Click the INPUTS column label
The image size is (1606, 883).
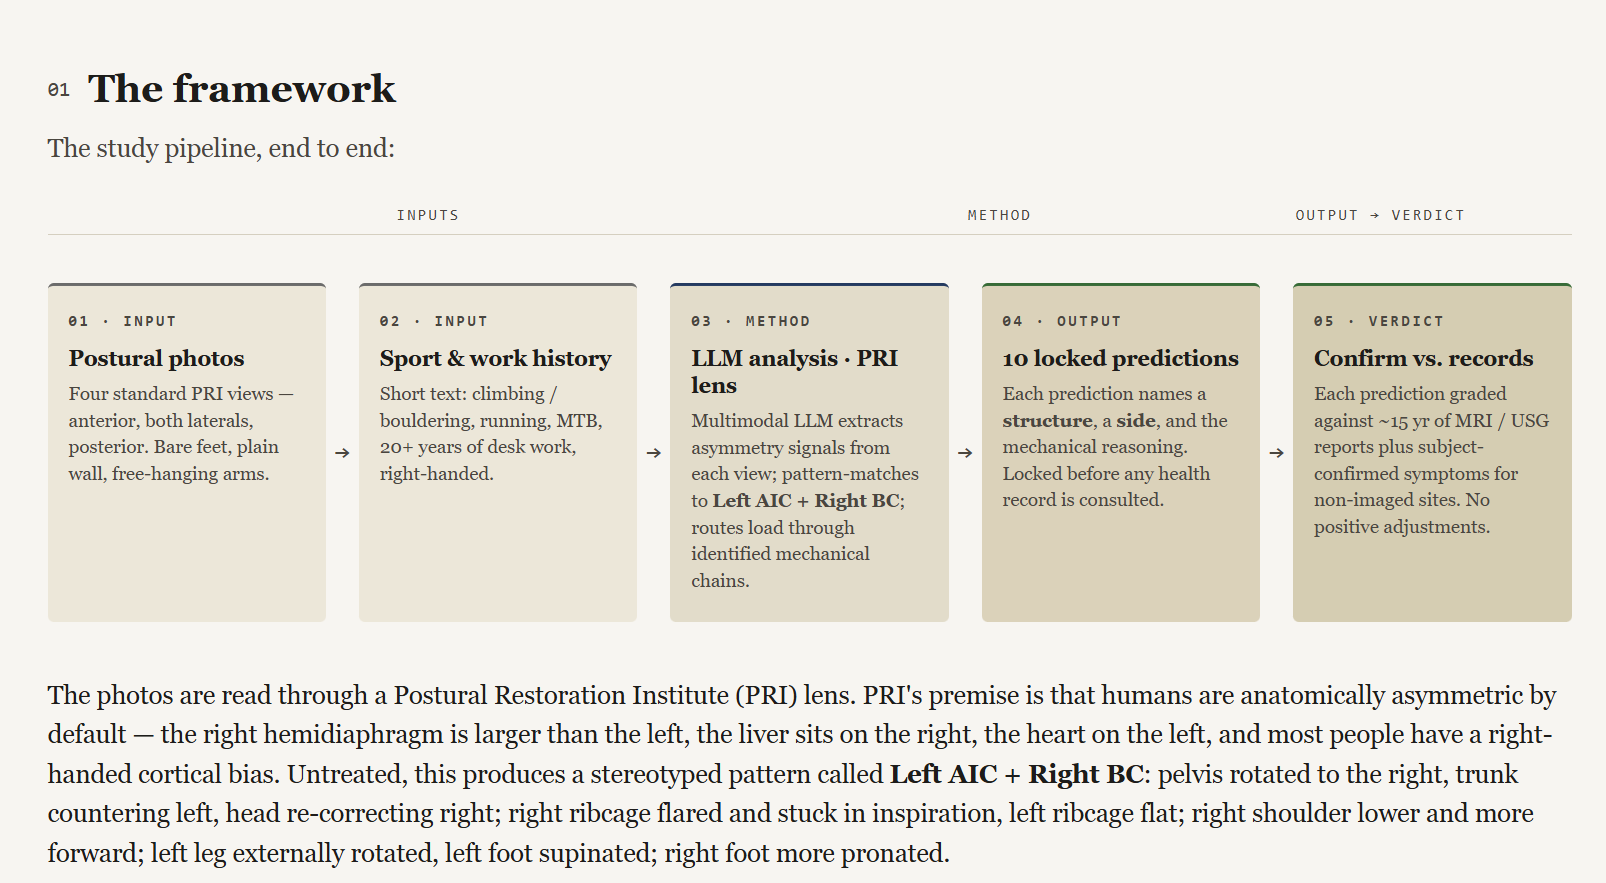point(428,215)
